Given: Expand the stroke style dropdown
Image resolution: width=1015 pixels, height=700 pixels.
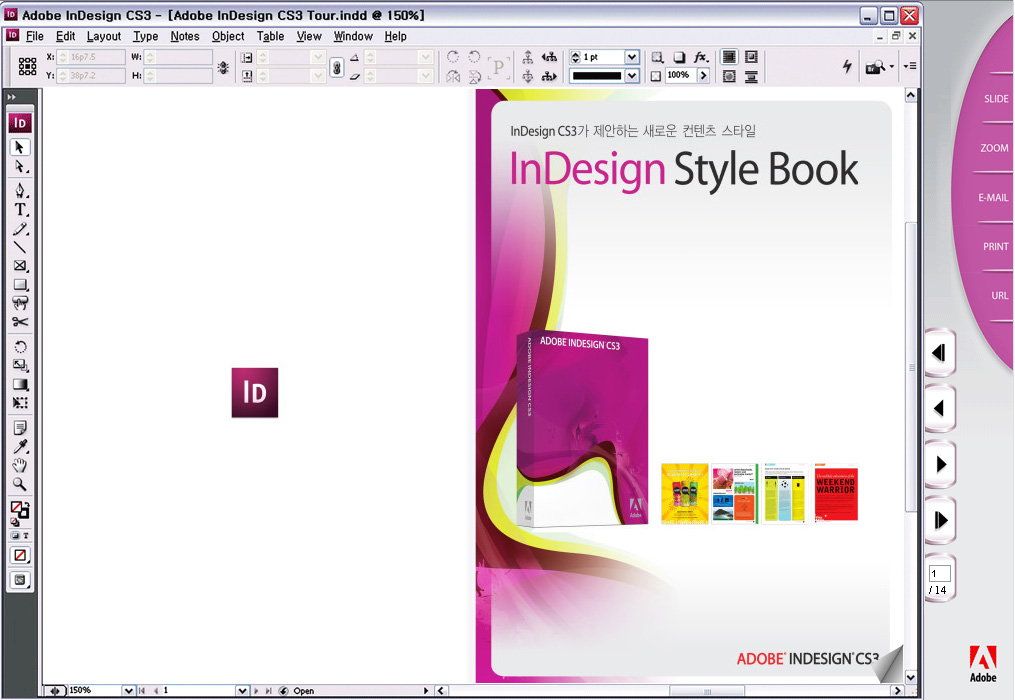Looking at the screenshot, I should pos(631,76).
